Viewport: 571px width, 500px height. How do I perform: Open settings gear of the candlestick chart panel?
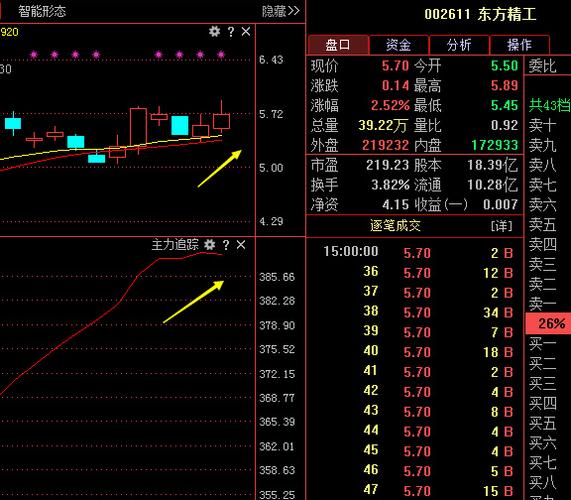coord(214,32)
